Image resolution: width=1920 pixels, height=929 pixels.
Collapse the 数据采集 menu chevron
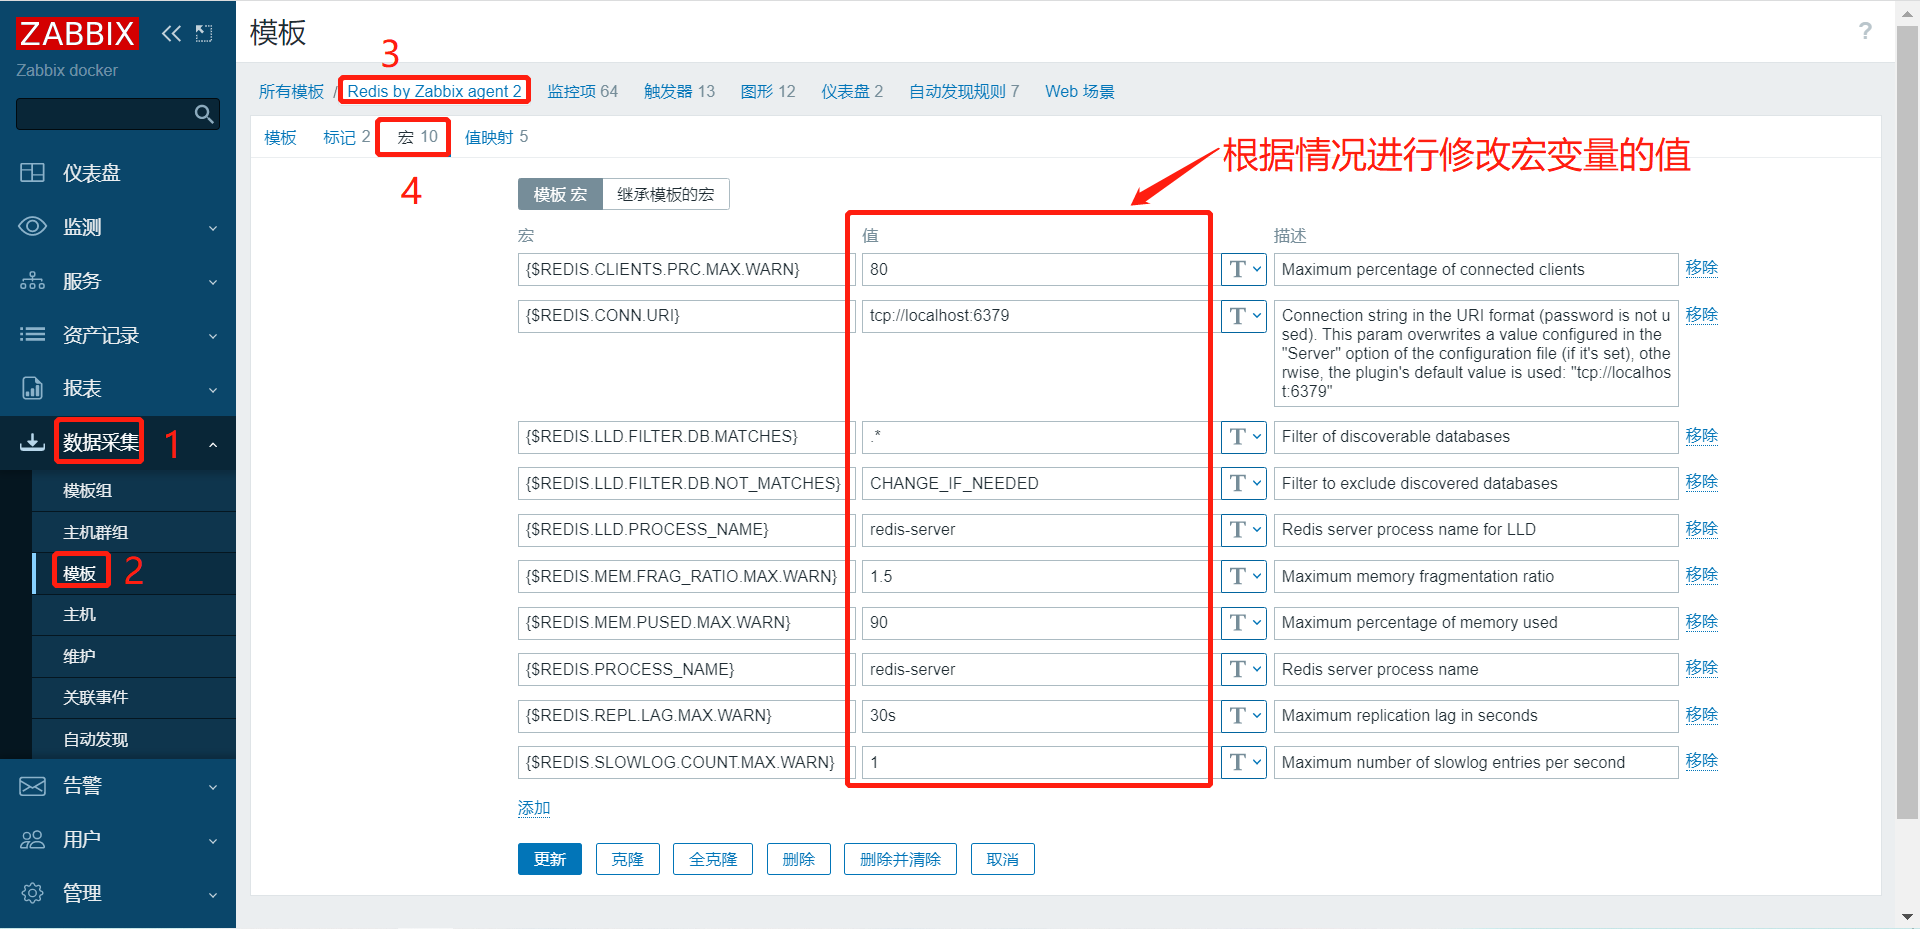213,443
